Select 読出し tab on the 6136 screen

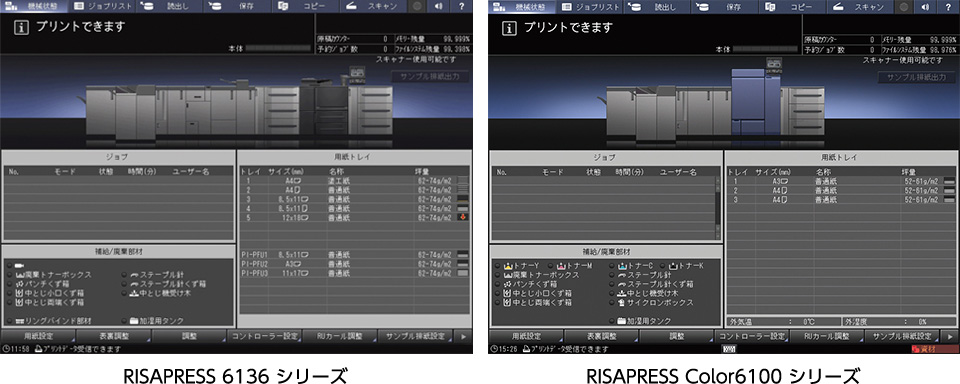[170, 7]
